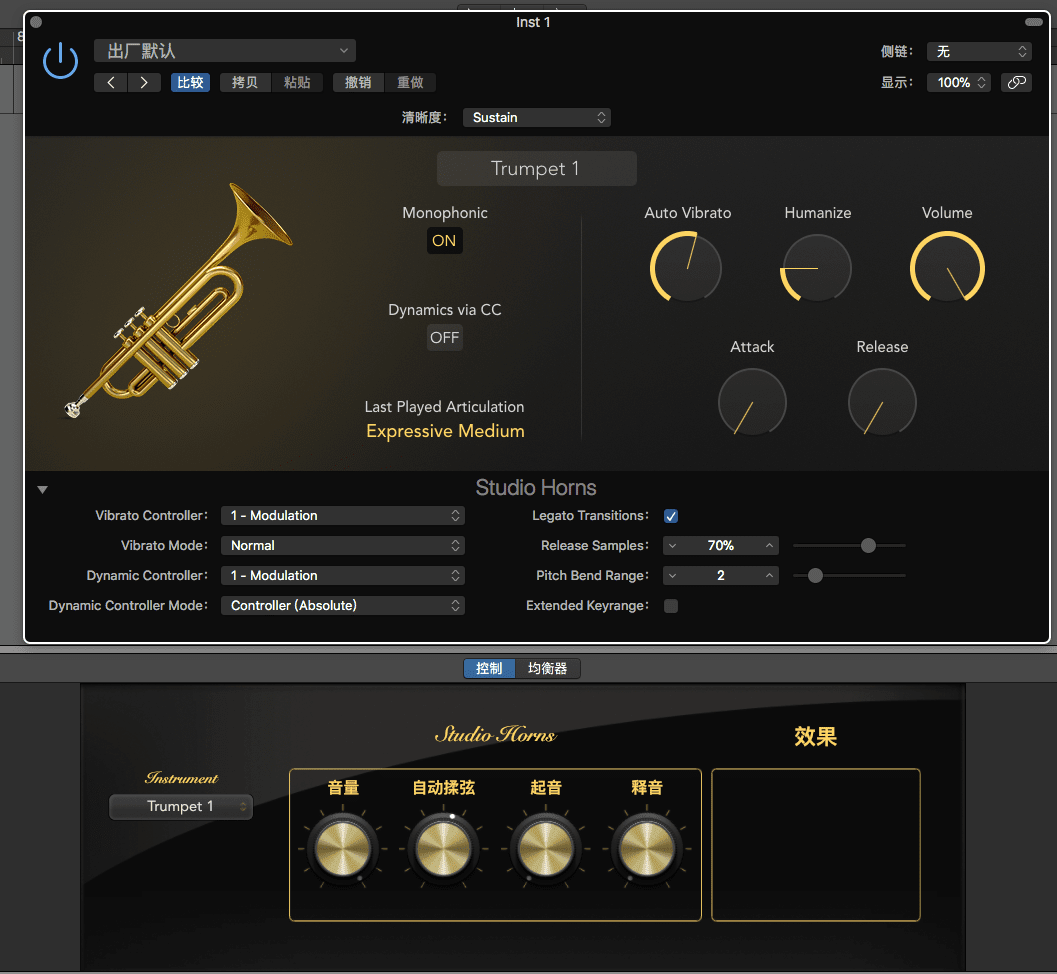
Task: Click the Release Samples 70% value field
Action: [x=721, y=545]
